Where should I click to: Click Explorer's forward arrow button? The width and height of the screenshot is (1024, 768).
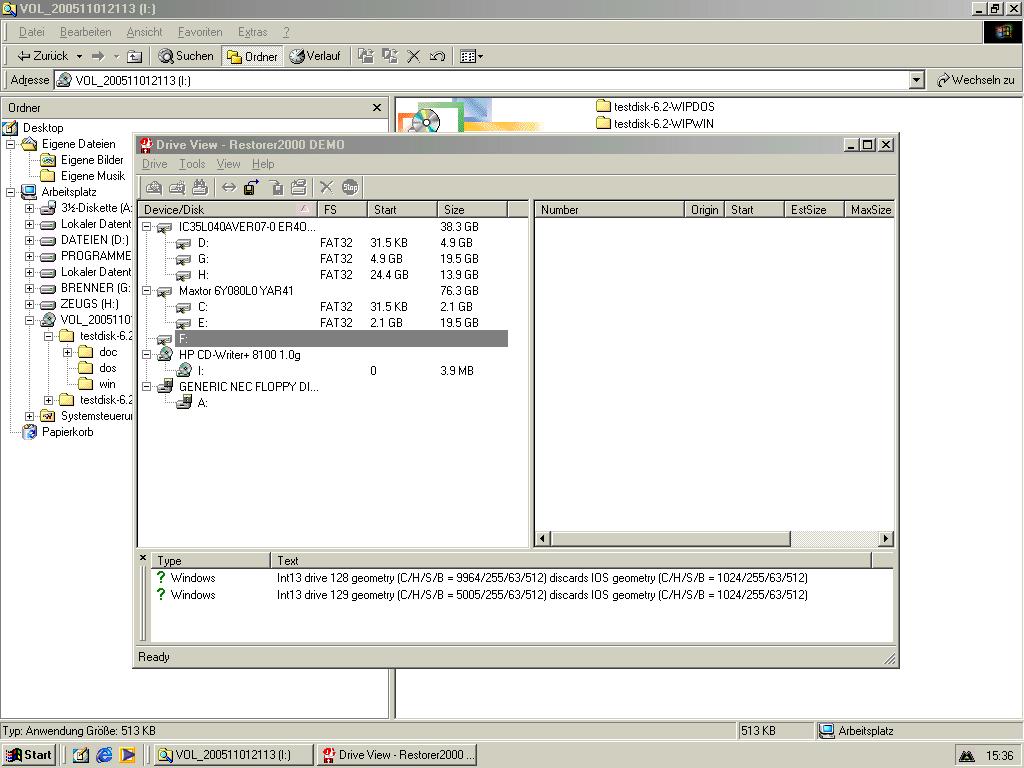[98, 56]
